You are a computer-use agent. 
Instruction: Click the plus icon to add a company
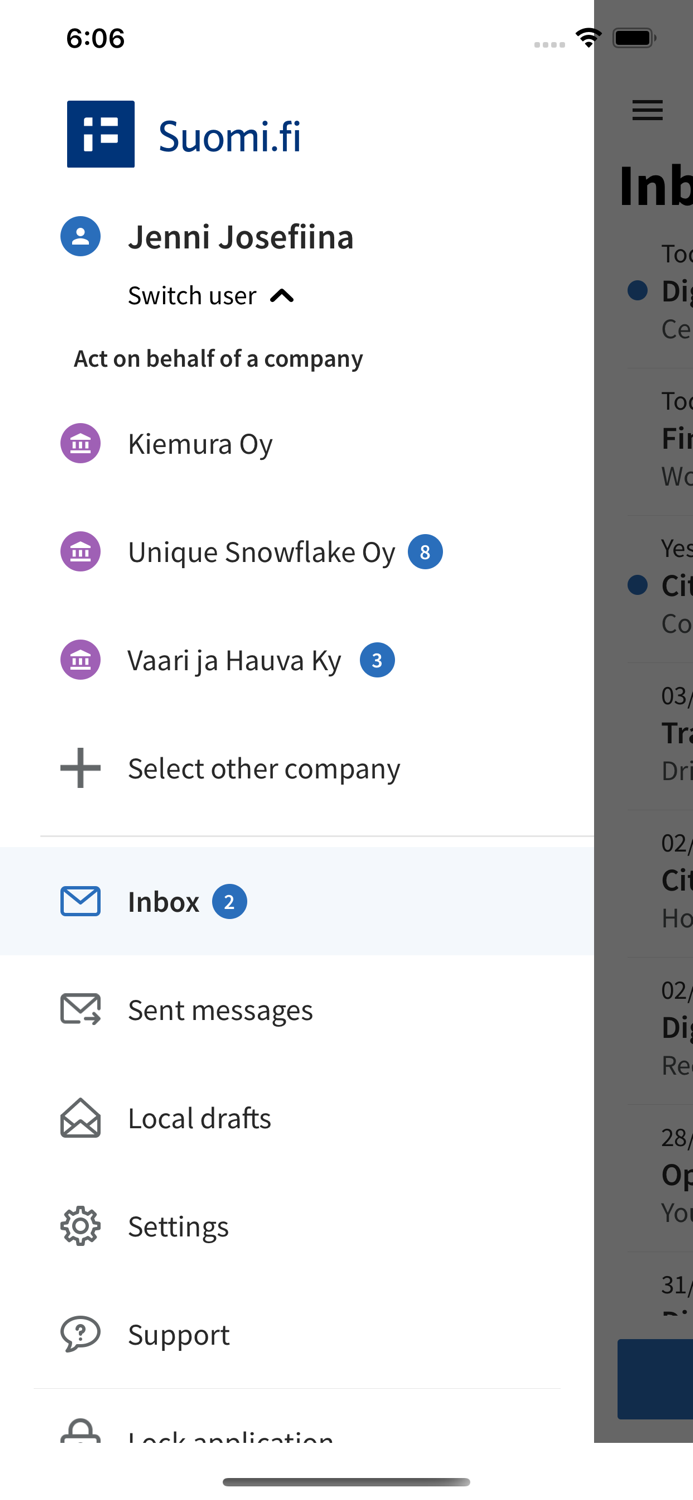(80, 768)
